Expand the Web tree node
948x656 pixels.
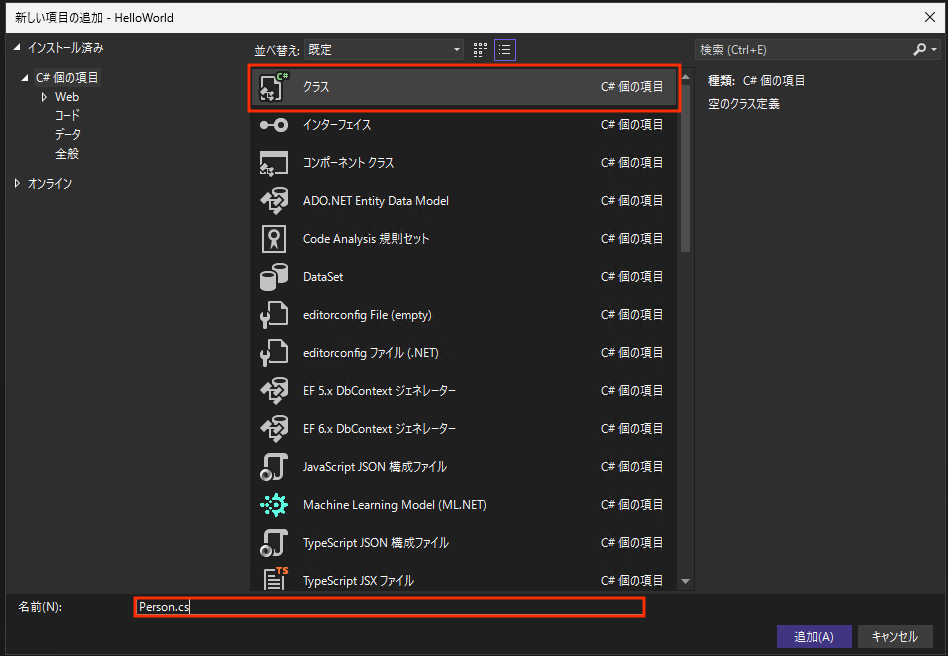pos(44,97)
